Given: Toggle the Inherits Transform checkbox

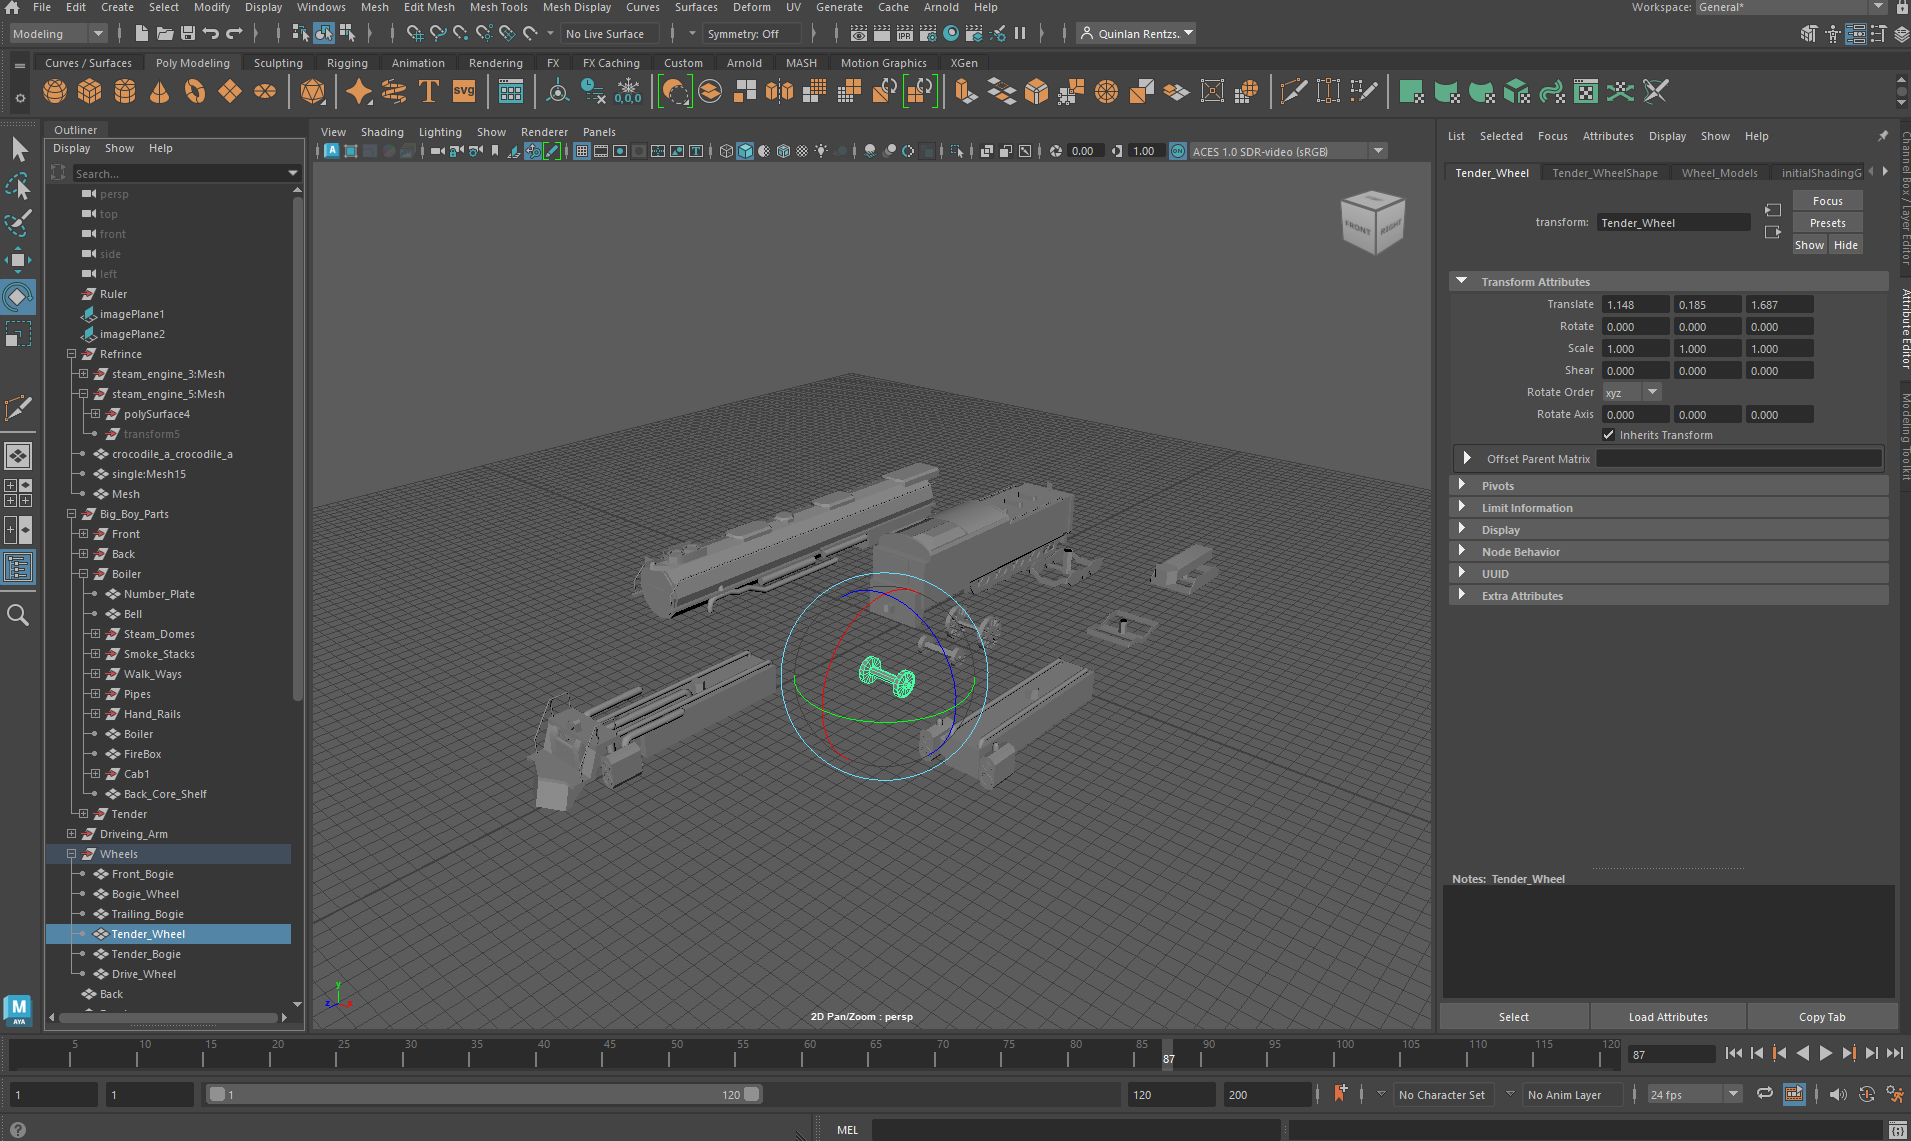Looking at the screenshot, I should pos(1608,435).
